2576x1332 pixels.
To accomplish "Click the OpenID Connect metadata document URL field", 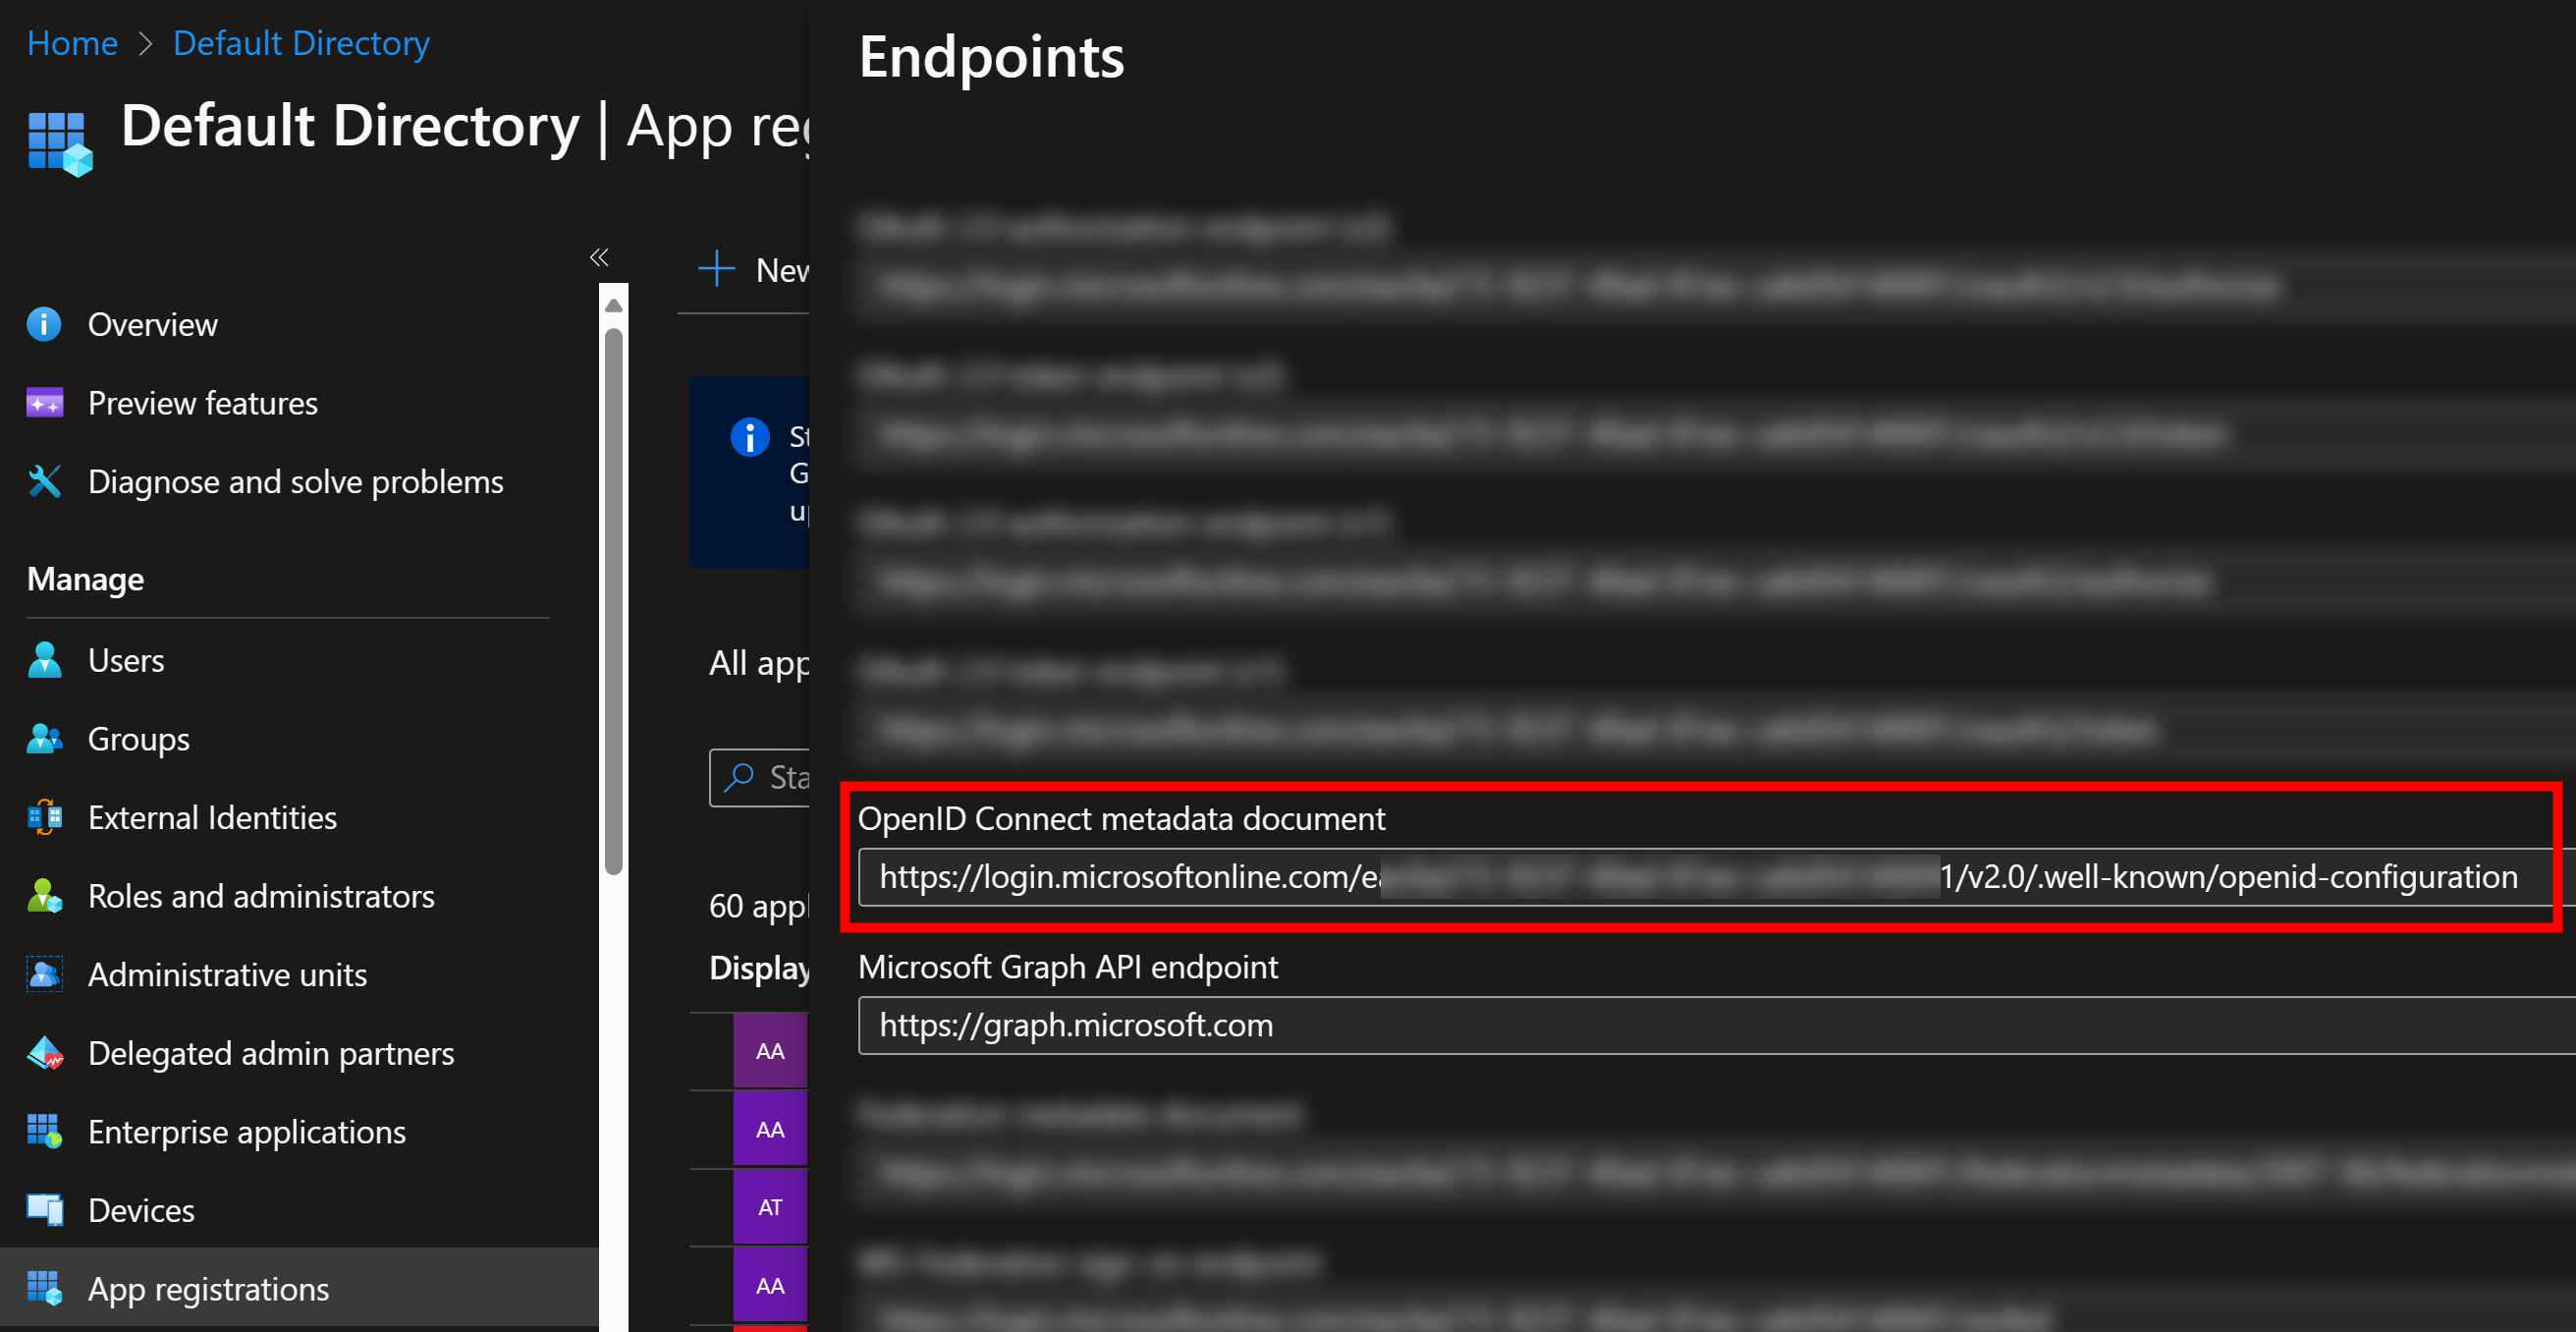I will (1716, 877).
